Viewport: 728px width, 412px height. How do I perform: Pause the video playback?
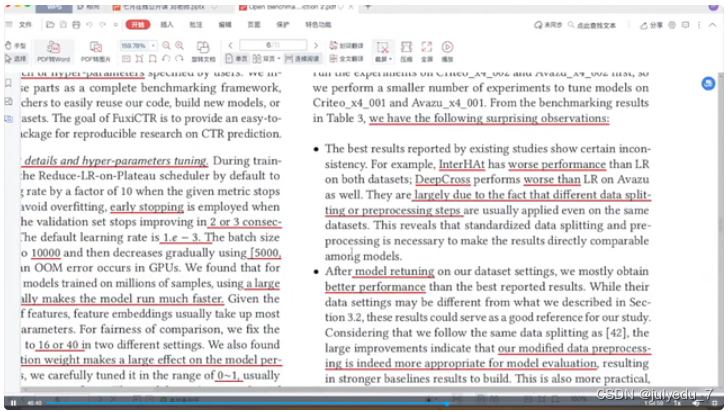point(13,403)
